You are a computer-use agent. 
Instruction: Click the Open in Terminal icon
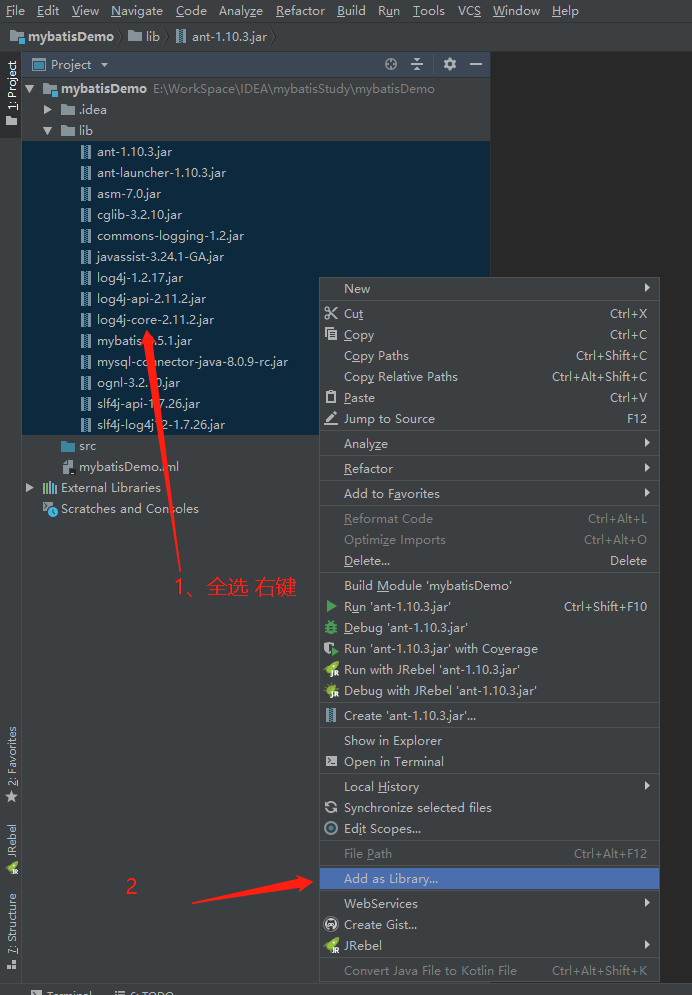pos(331,761)
